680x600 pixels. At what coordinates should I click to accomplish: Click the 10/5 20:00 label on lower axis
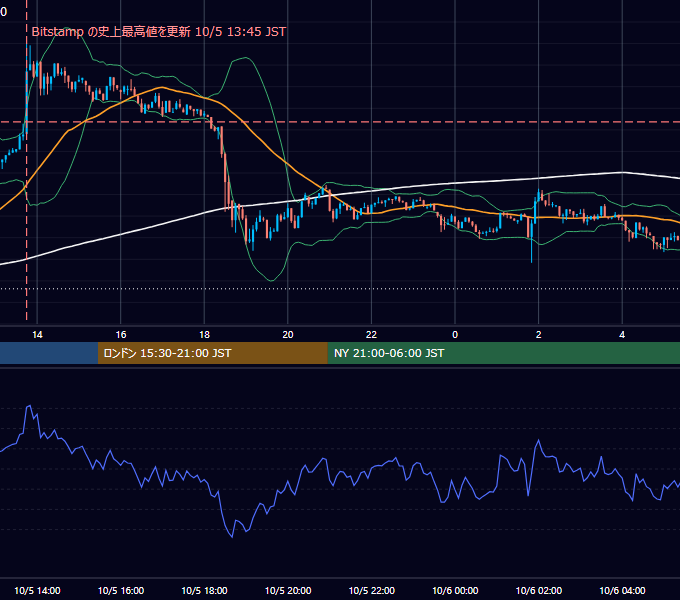coord(288,590)
